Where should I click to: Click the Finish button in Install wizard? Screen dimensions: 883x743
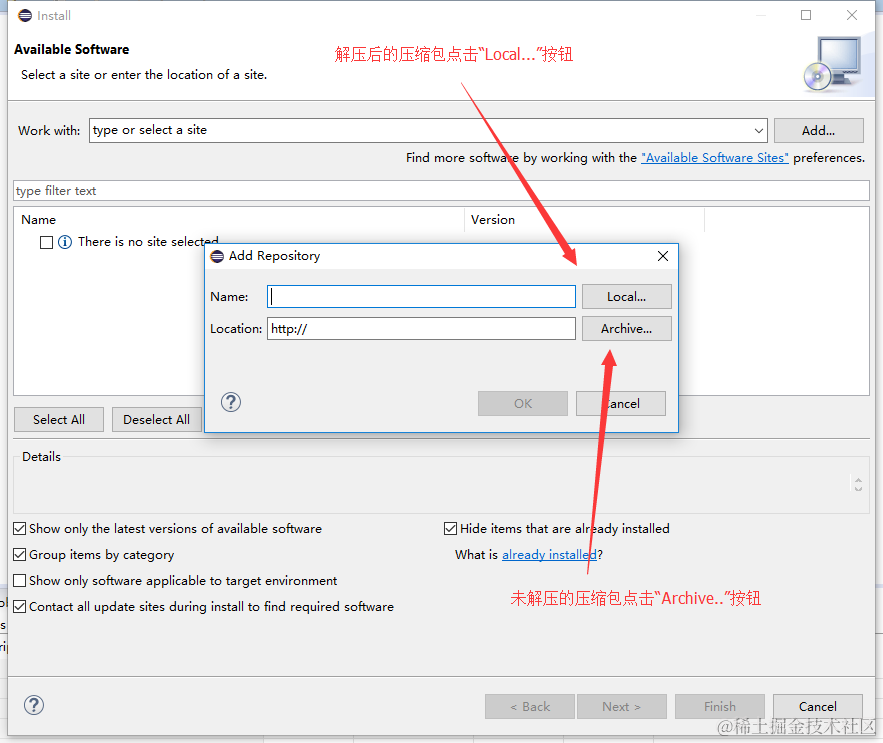[x=720, y=706]
